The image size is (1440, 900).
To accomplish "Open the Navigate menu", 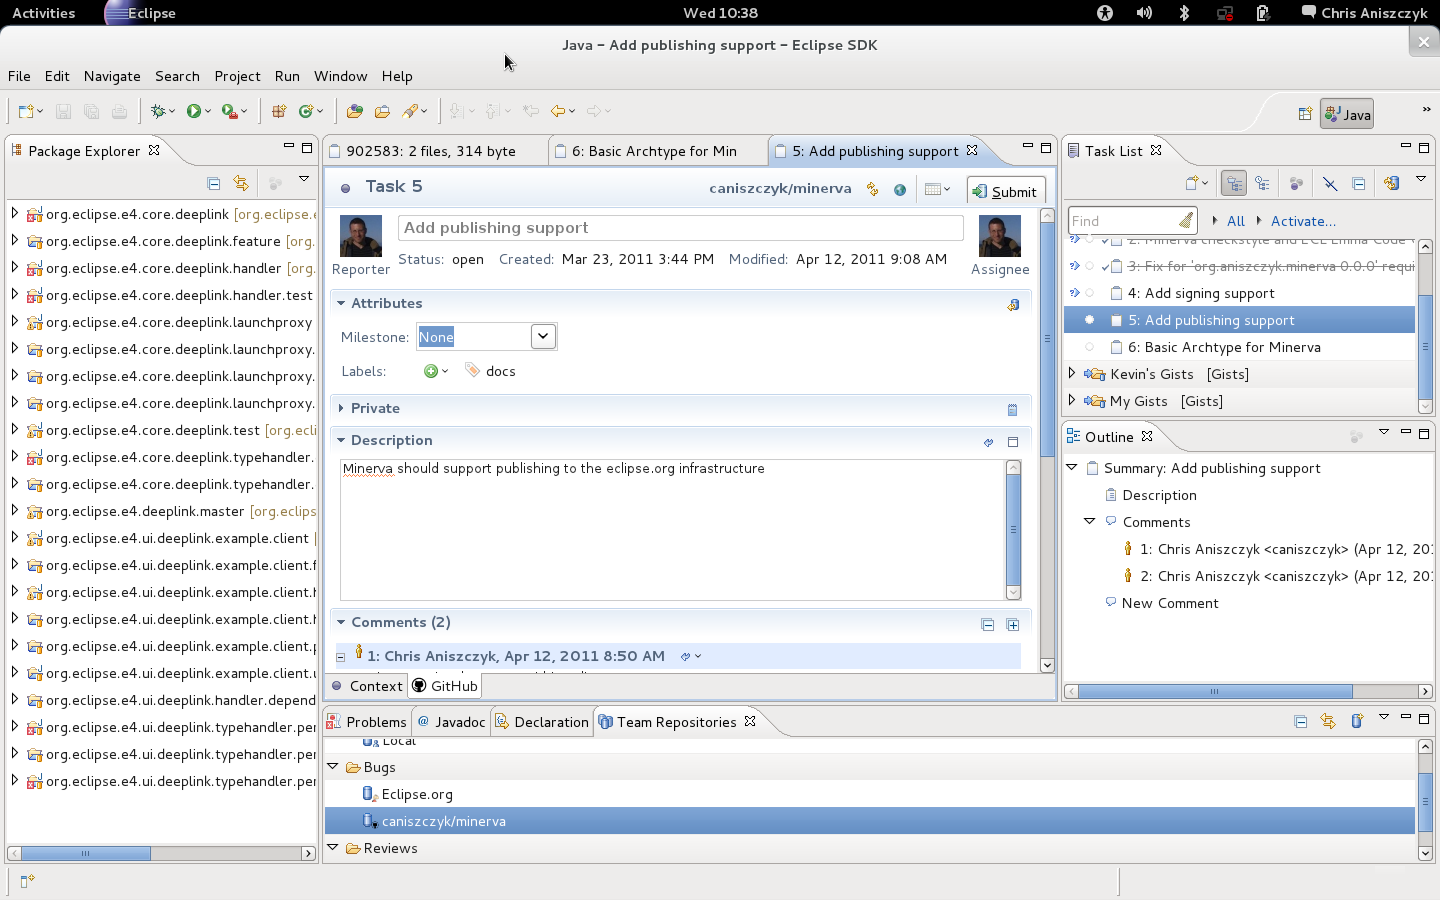I will click(112, 76).
